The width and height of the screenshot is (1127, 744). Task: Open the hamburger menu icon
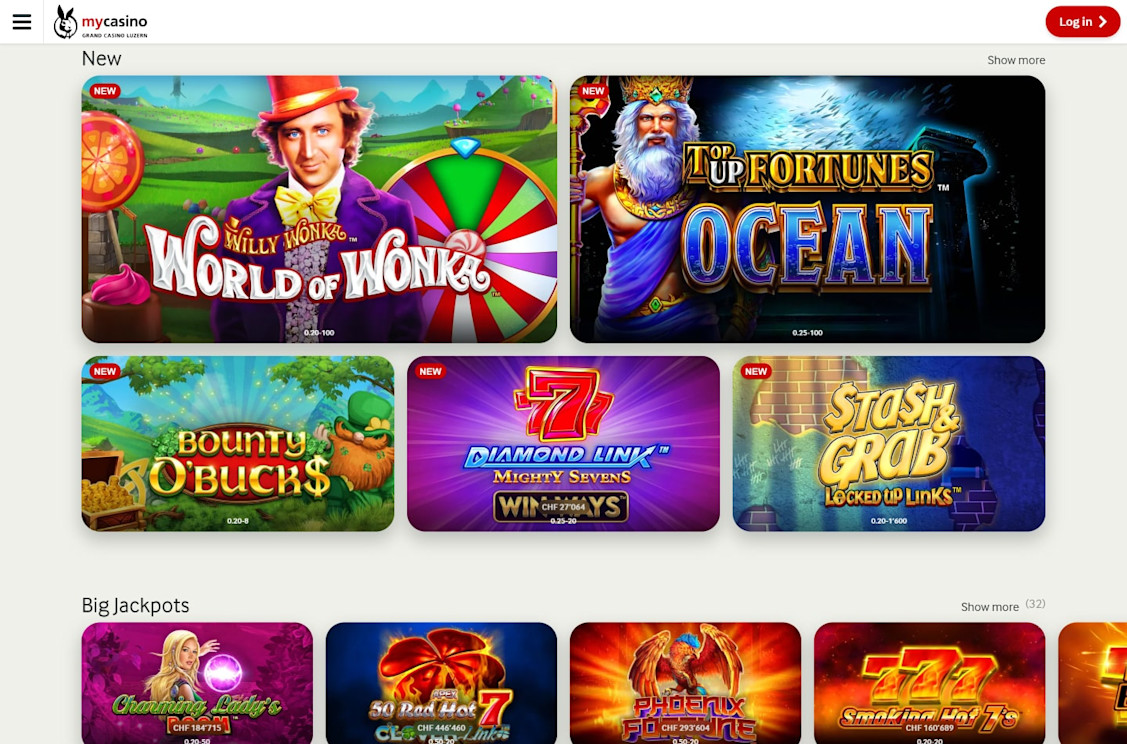pos(22,22)
